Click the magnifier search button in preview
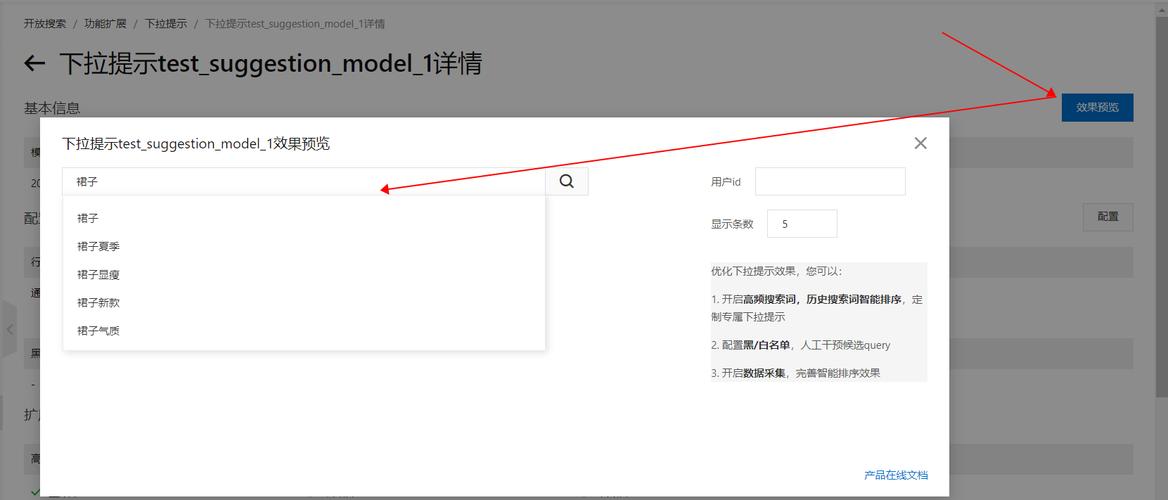This screenshot has width=1168, height=500. click(x=567, y=182)
